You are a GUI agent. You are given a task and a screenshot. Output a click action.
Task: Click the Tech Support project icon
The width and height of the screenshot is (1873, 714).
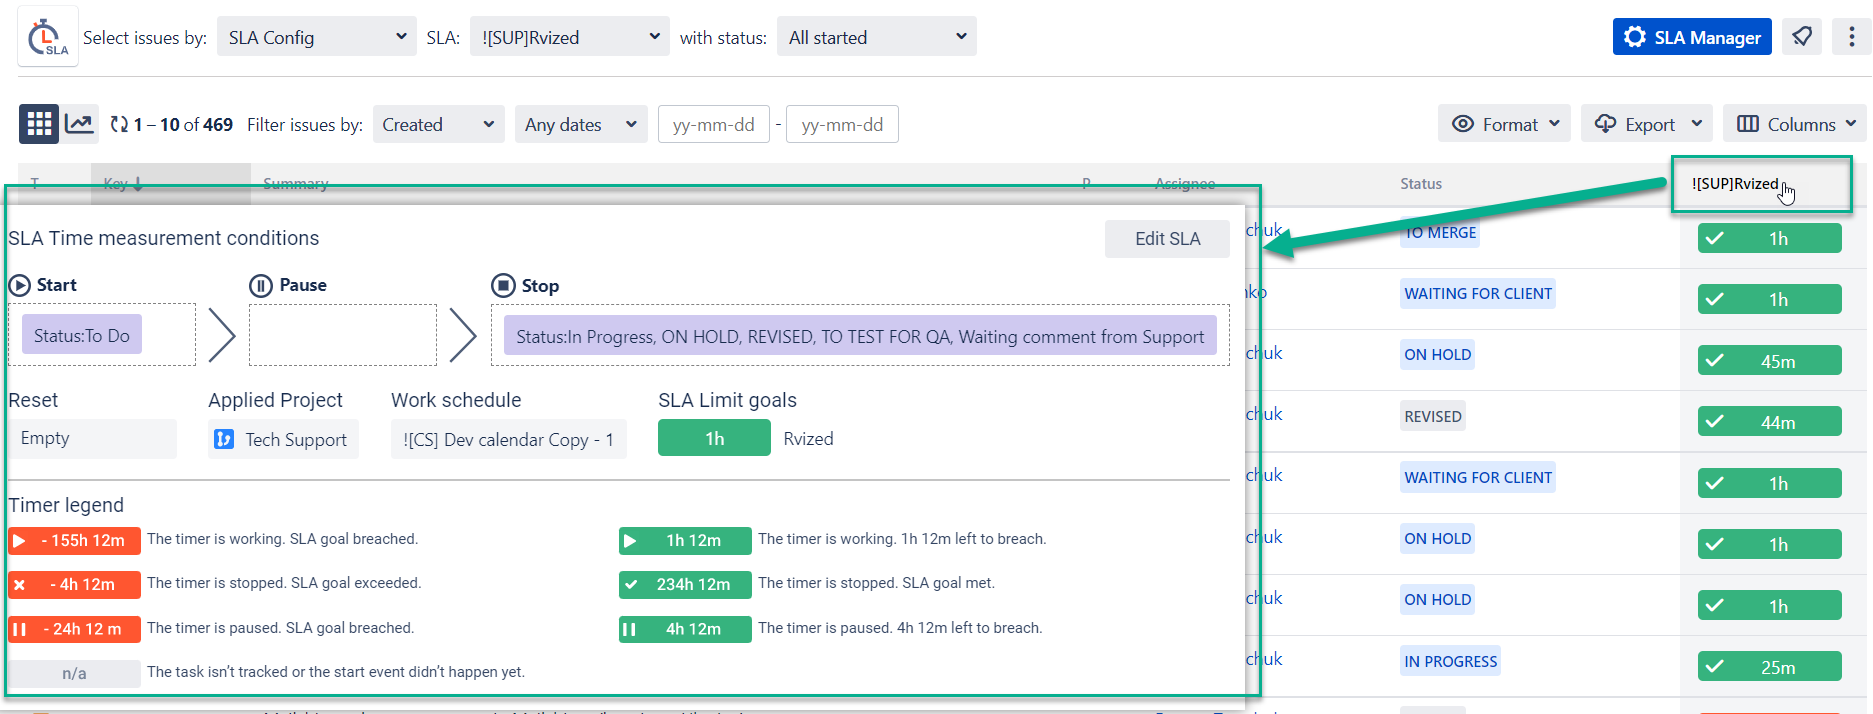click(x=224, y=439)
